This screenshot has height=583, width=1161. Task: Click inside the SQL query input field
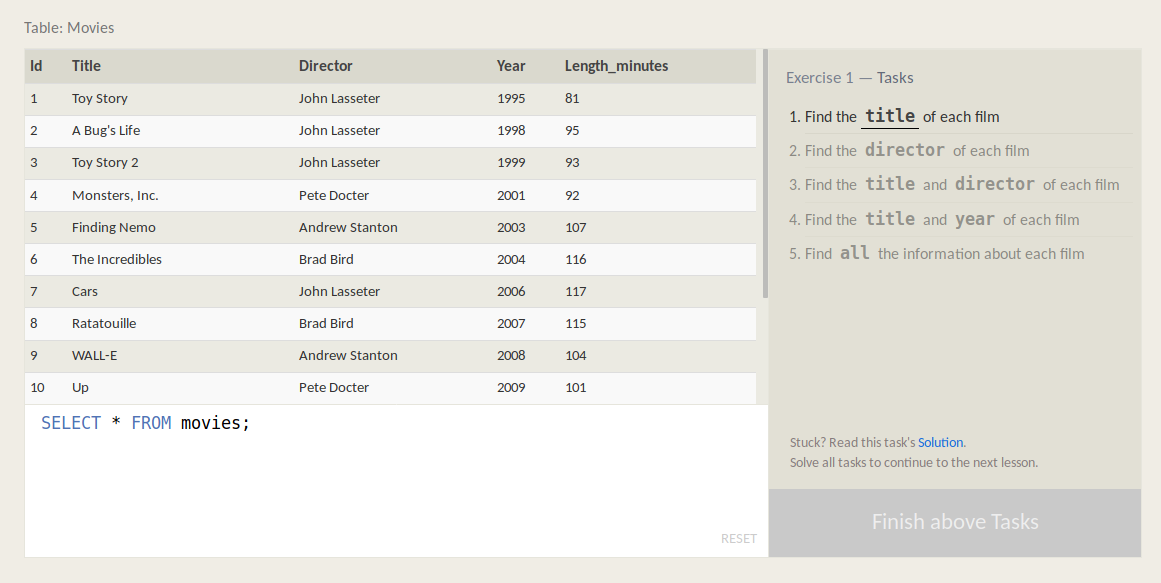click(x=396, y=480)
